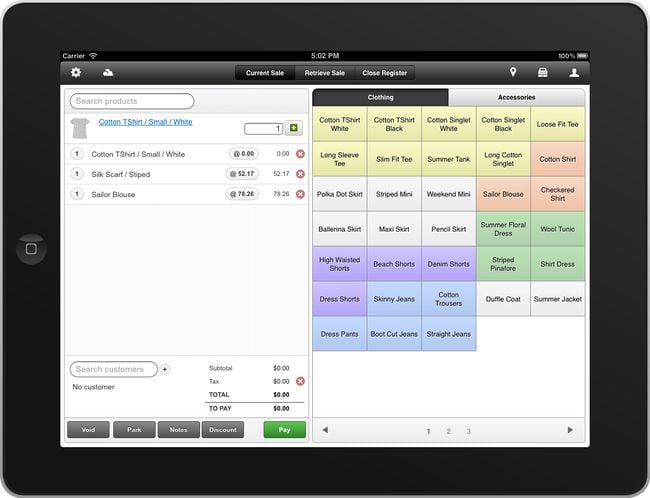Go to previous product page arrow
The height and width of the screenshot is (498, 650).
click(x=325, y=430)
